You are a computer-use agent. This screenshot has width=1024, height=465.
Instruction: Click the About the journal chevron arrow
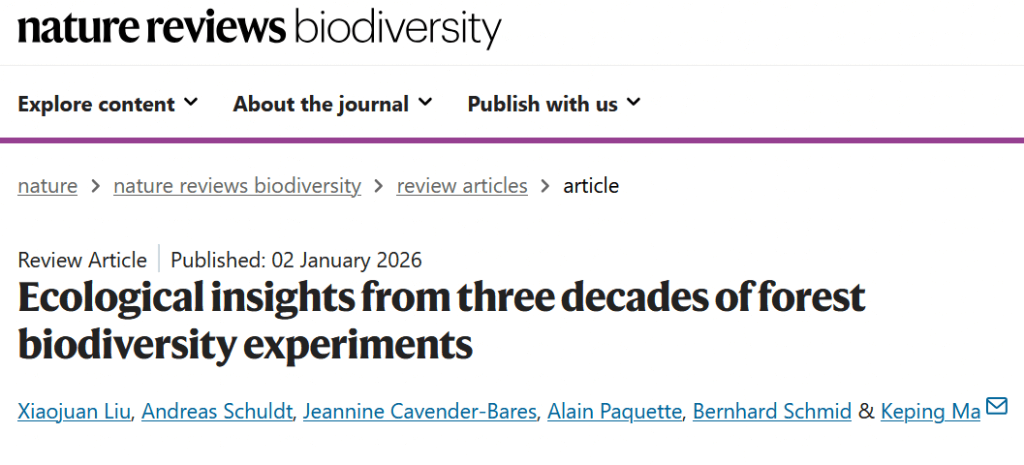[x=425, y=102]
